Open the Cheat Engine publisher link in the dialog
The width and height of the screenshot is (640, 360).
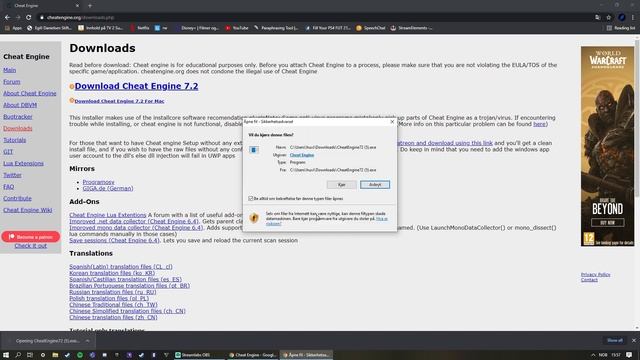pos(302,155)
